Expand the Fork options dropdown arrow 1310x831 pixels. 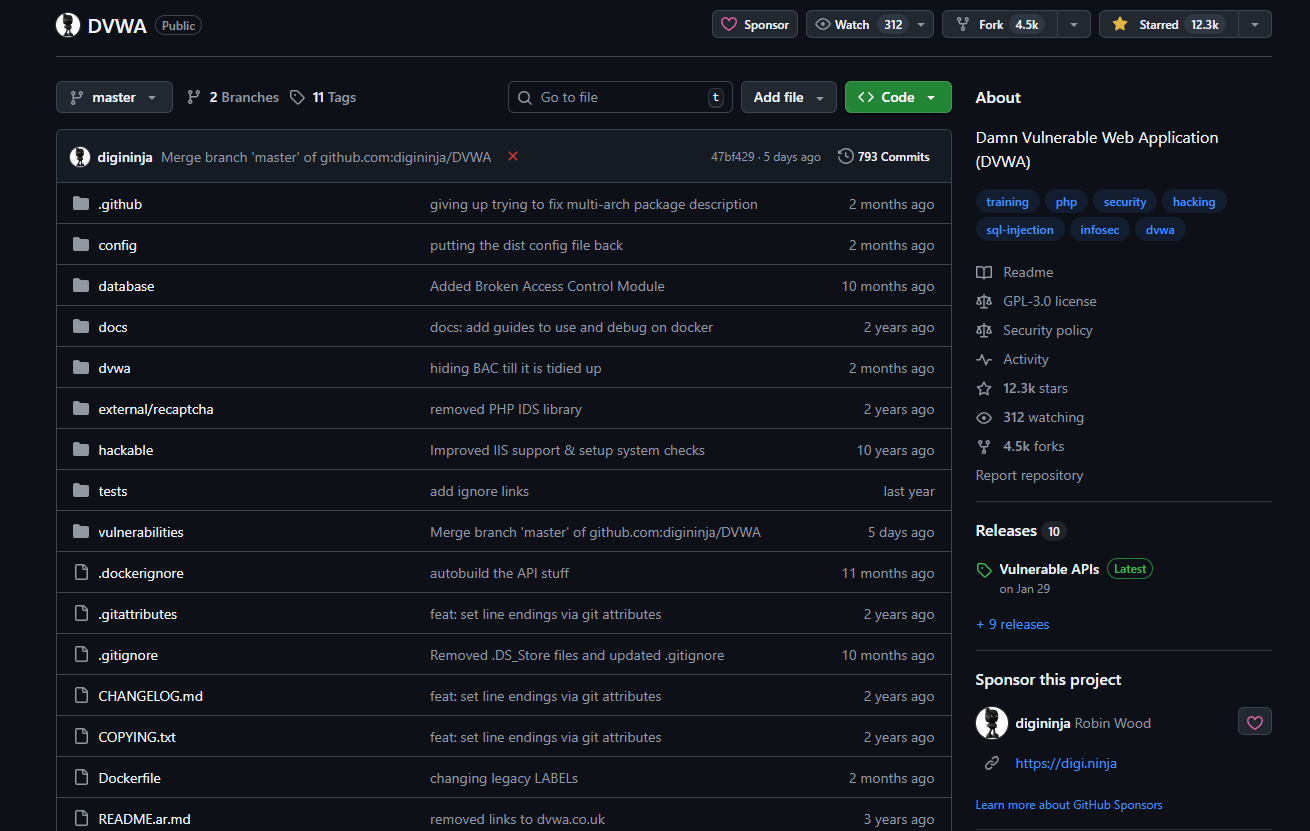[x=1074, y=25]
